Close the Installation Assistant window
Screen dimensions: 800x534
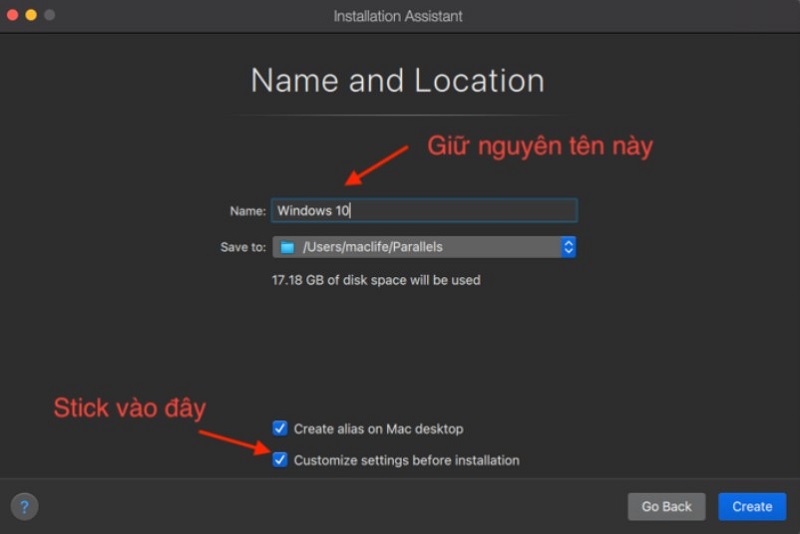[13, 15]
